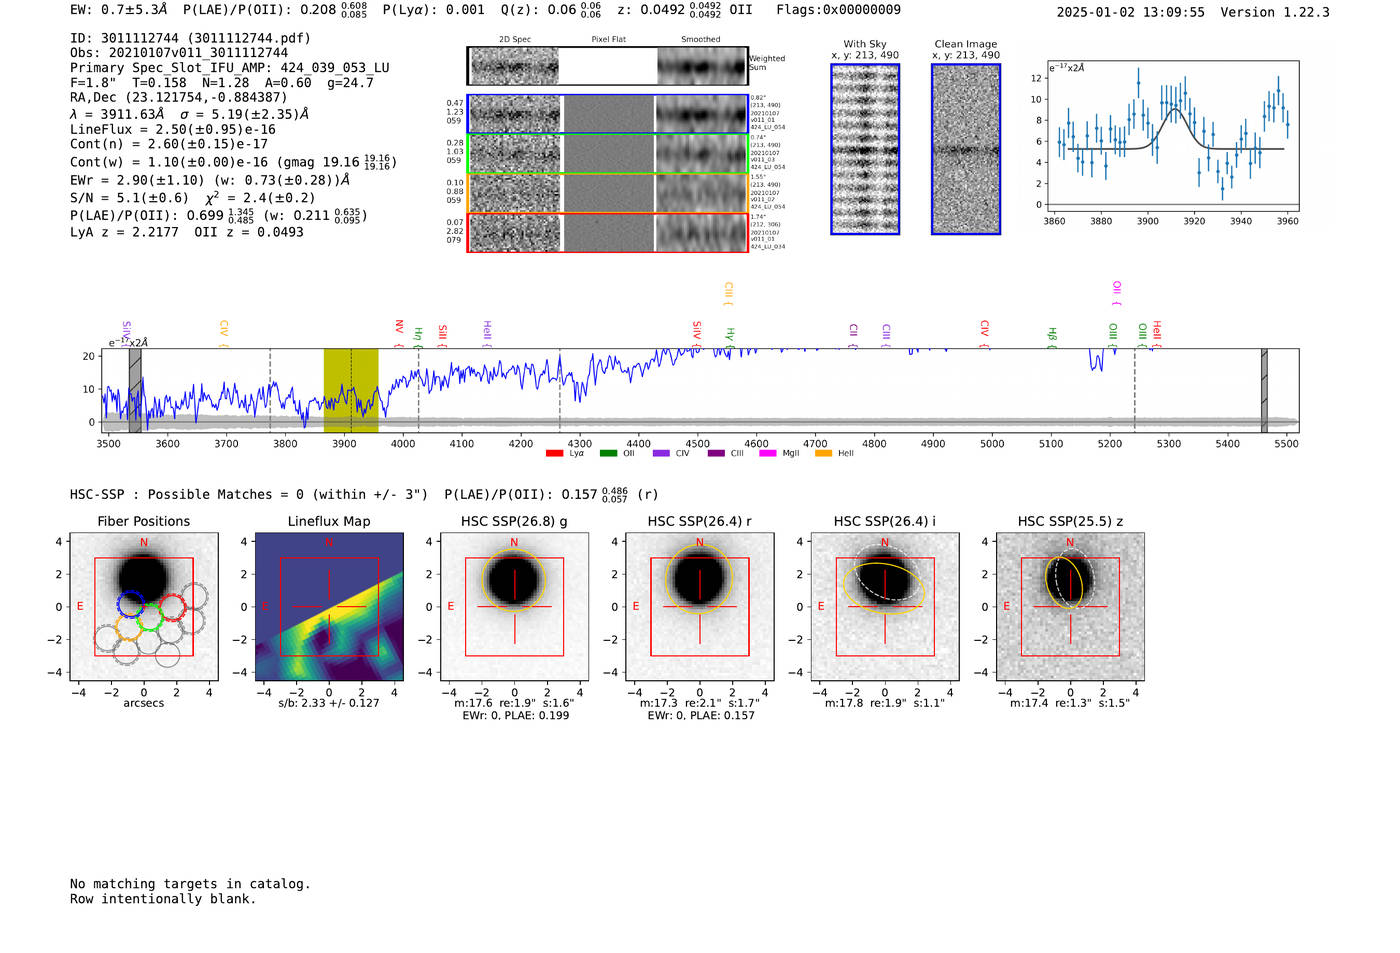Click the red HeII line marker
Screen dimensions: 1400x953
(x=1157, y=333)
